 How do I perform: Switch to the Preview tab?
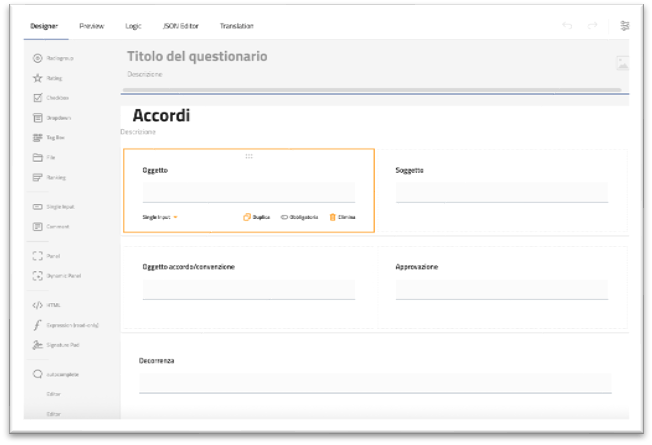tap(91, 25)
